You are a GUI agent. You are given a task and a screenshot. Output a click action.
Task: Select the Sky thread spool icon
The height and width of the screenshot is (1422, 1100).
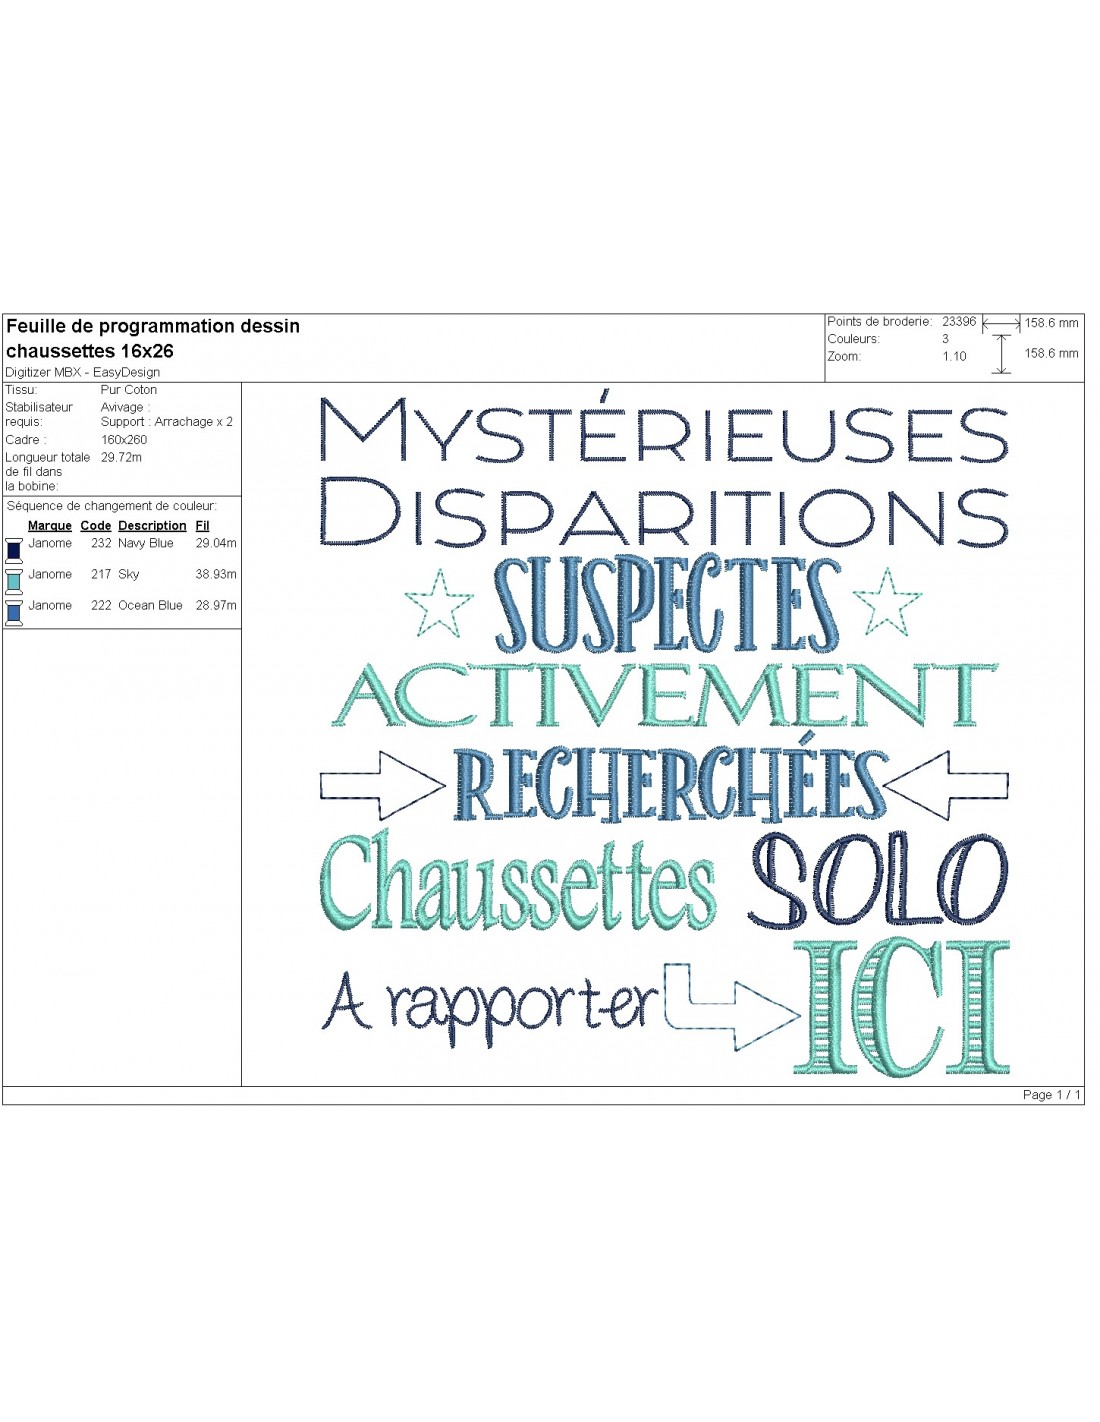[x=14, y=581]
